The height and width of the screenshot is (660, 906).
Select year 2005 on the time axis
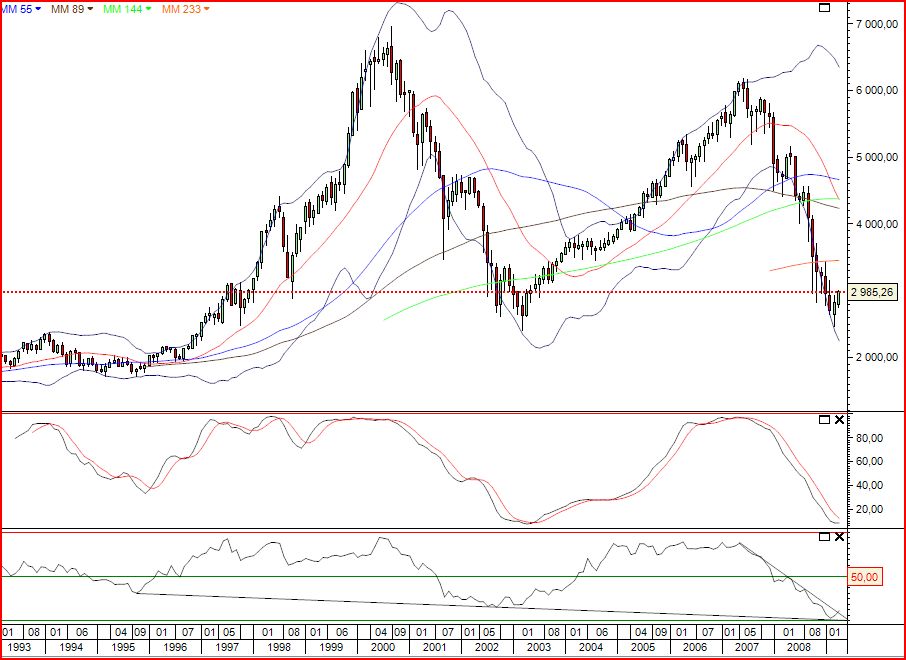tap(643, 647)
